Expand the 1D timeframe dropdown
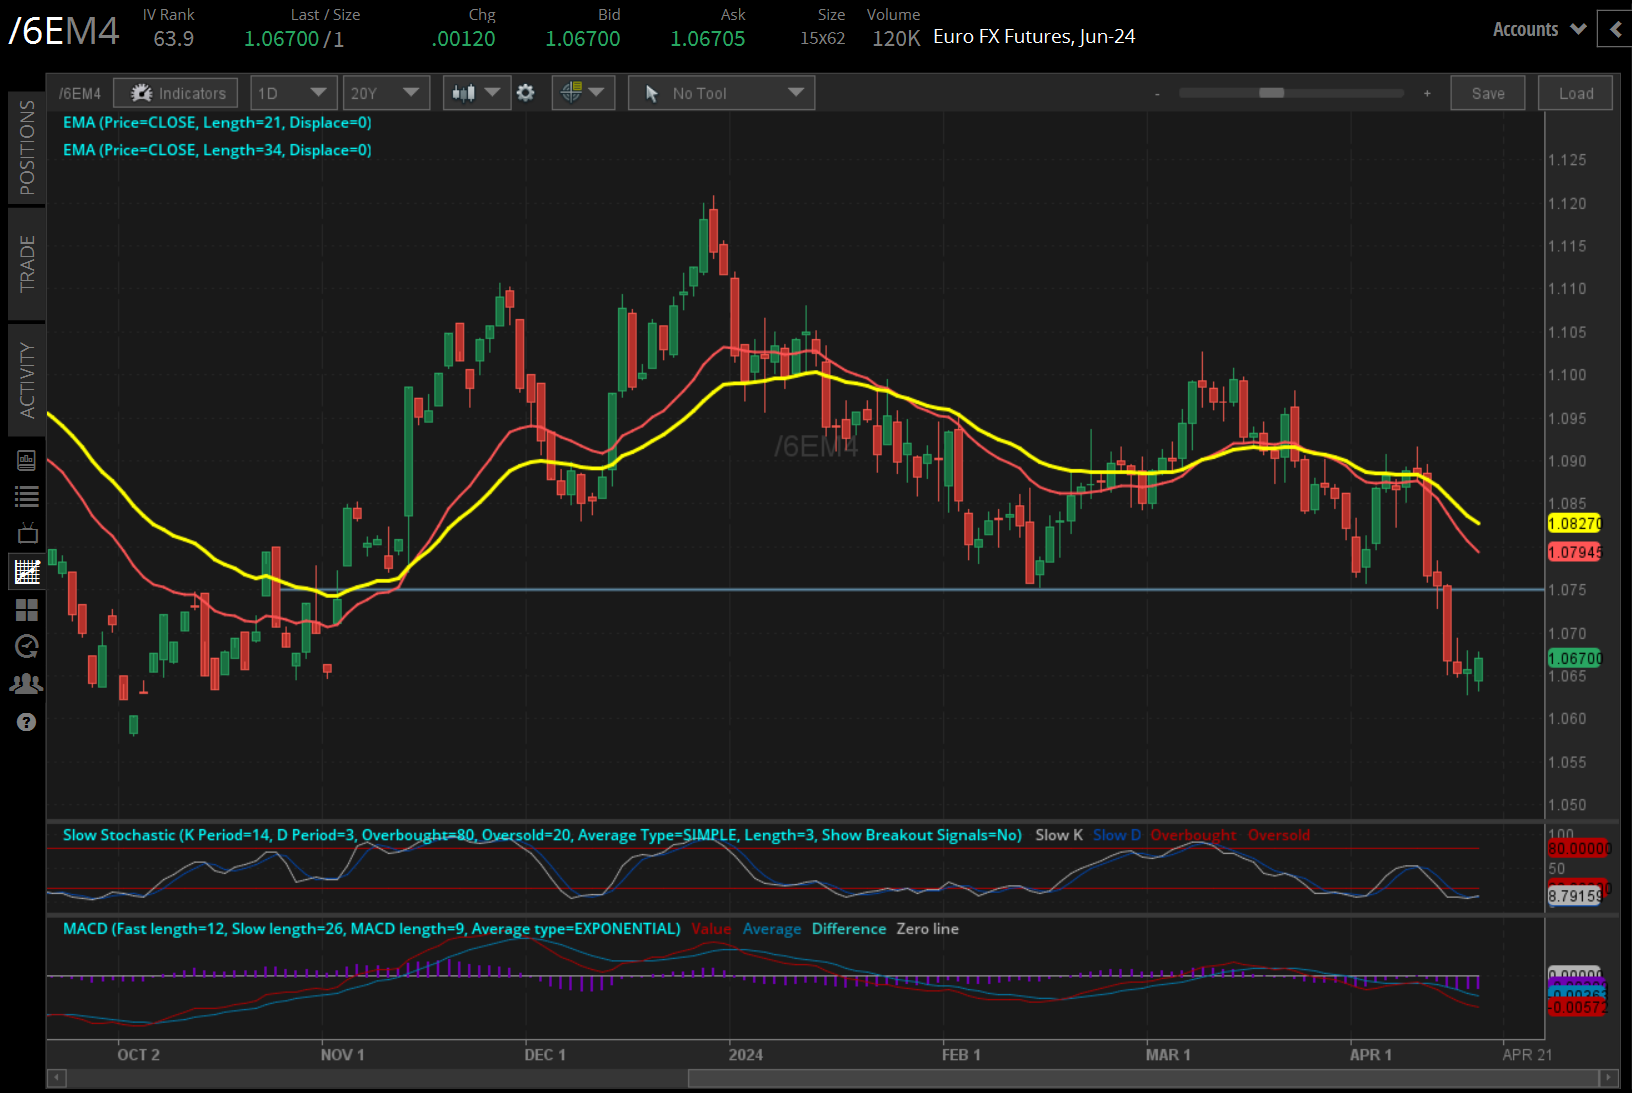 click(x=292, y=93)
